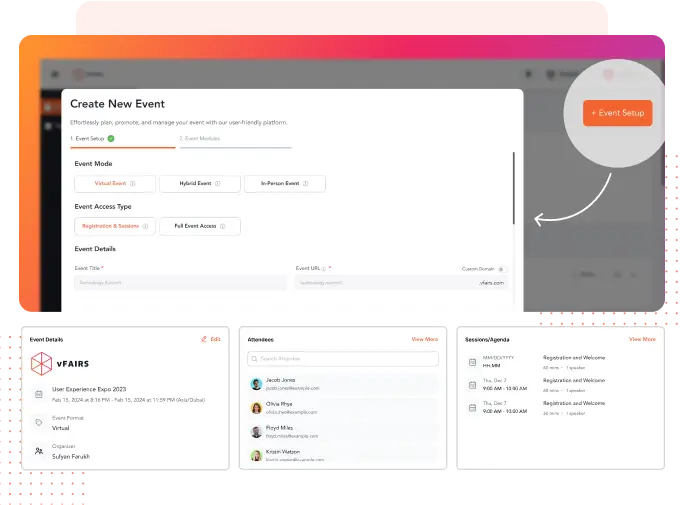Open Floyd Miles avatar

click(x=256, y=432)
